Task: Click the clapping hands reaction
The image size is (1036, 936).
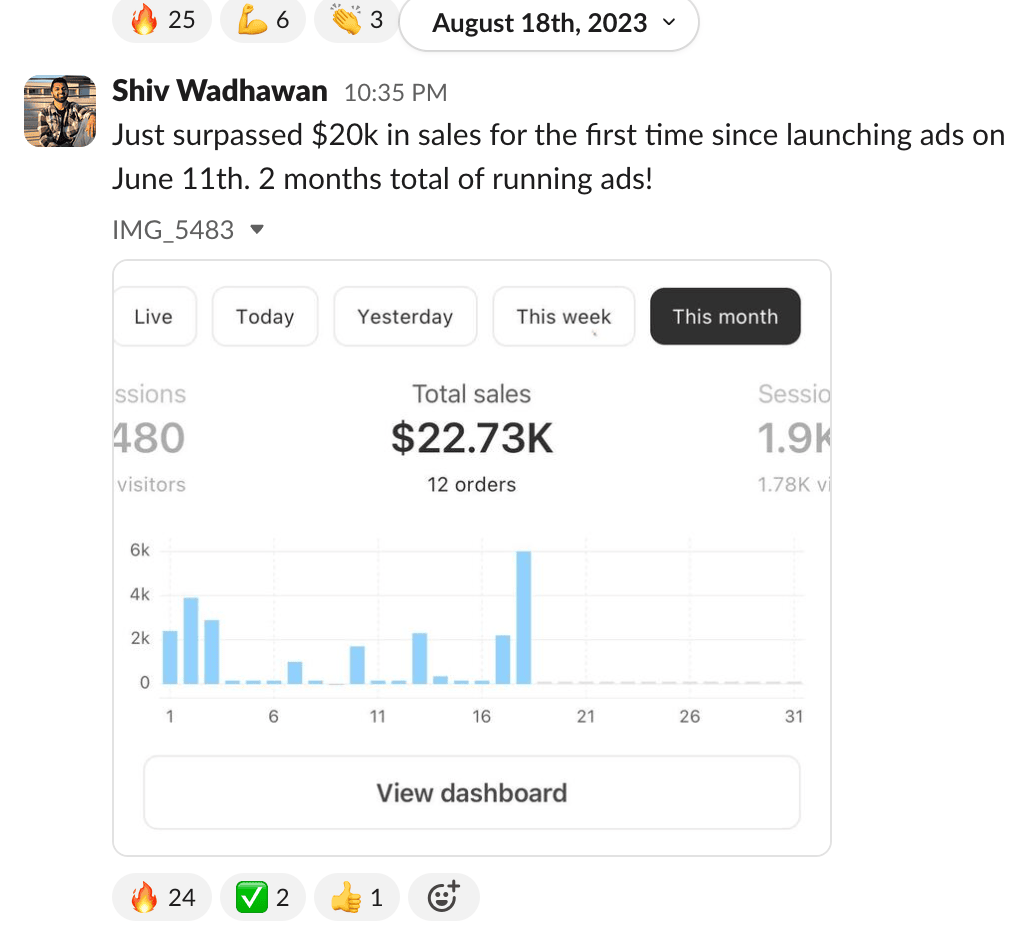Action: pyautogui.click(x=357, y=19)
